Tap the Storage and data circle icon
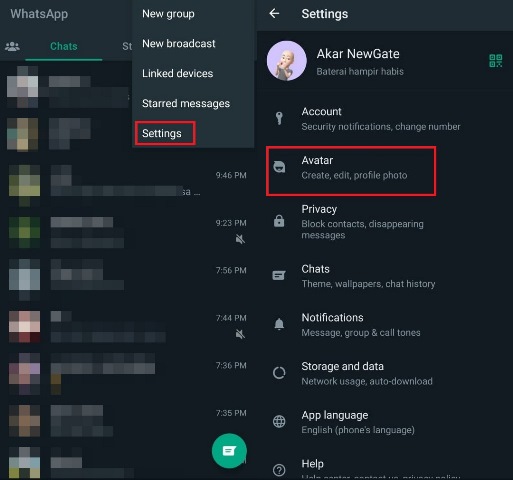 tap(279, 373)
